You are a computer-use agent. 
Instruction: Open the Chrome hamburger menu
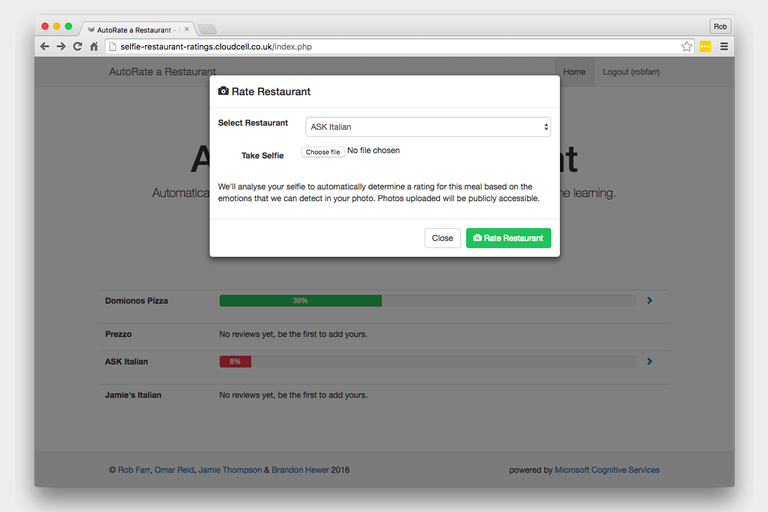[724, 47]
